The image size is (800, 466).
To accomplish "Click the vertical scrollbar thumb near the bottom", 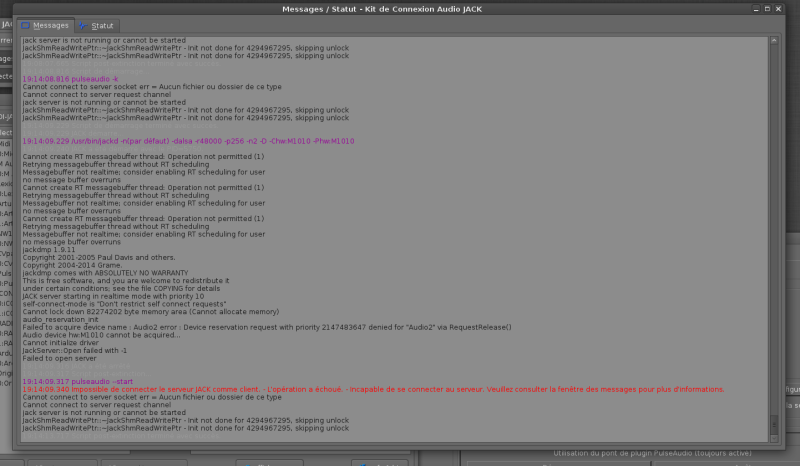I will pyautogui.click(x=774, y=424).
